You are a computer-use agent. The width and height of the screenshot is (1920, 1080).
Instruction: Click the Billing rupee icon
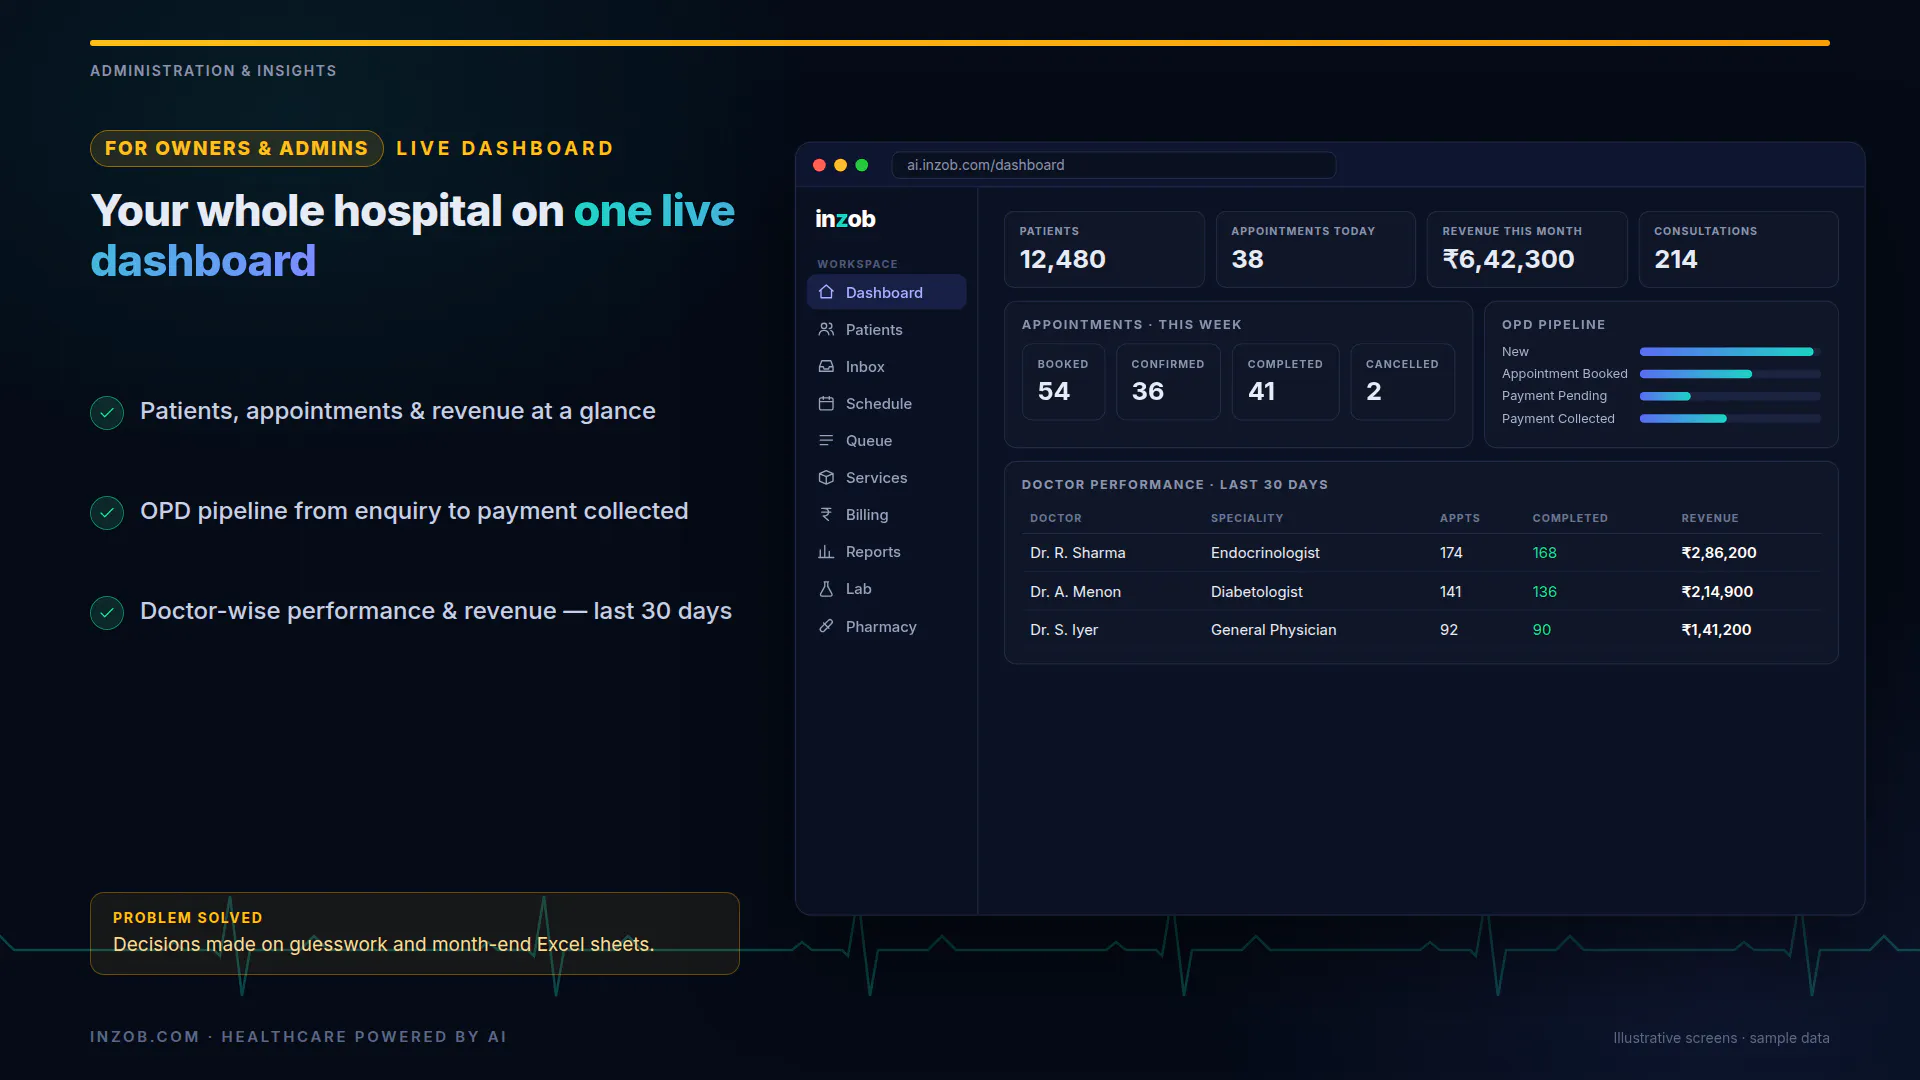[x=826, y=514]
